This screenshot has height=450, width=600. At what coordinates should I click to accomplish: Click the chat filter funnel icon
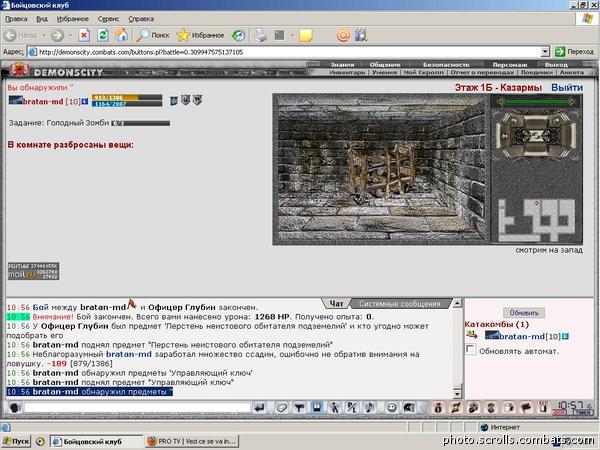[x=299, y=408]
